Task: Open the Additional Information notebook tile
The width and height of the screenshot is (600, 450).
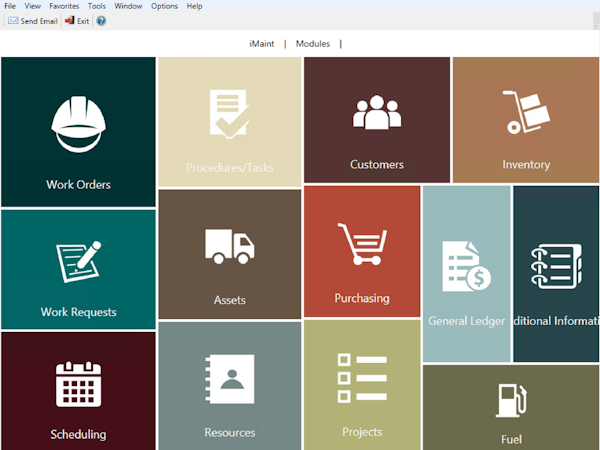Action: point(556,274)
